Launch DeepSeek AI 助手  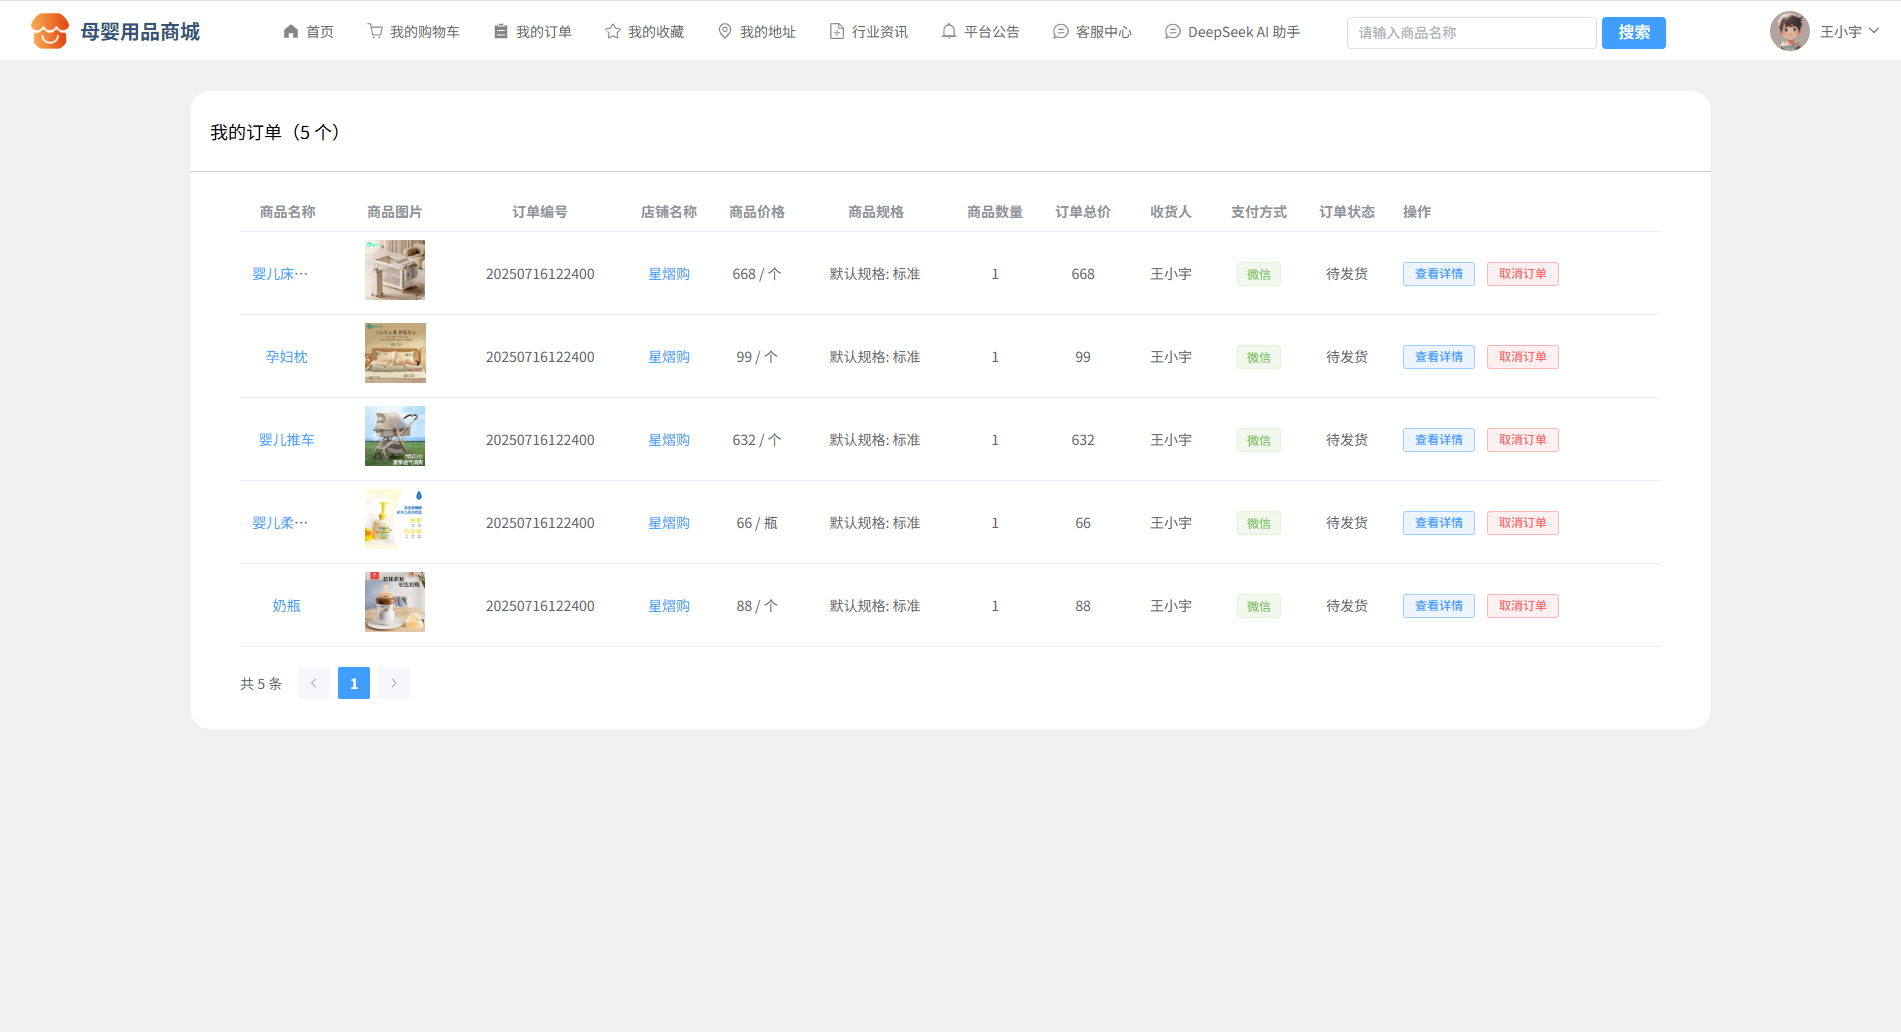tap(1232, 32)
